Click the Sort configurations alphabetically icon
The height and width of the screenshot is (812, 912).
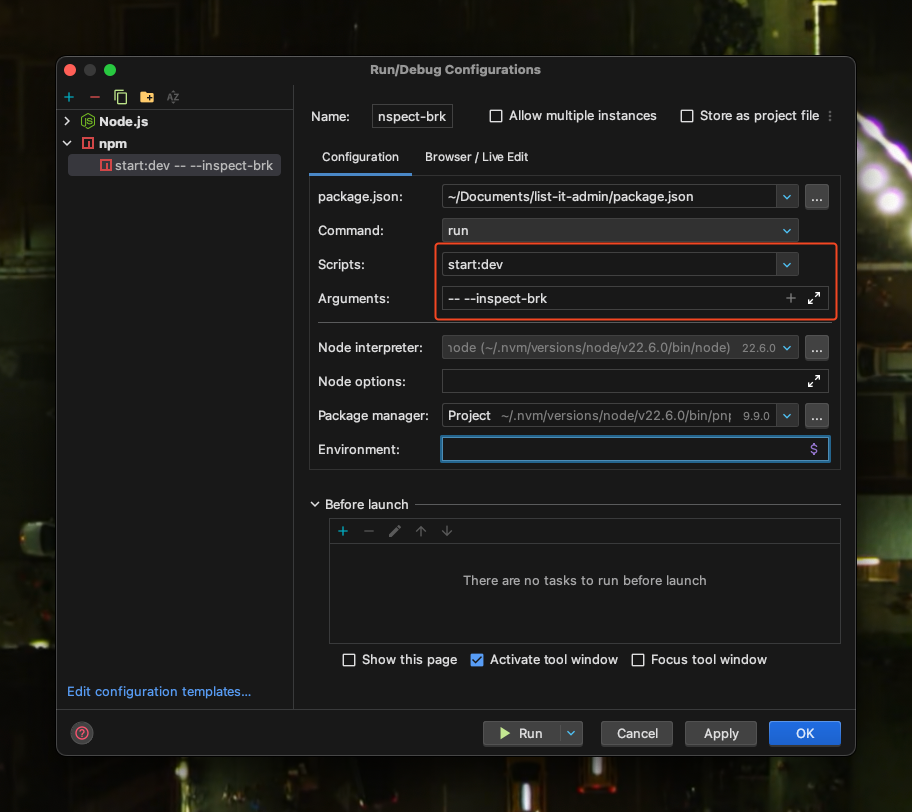(x=173, y=97)
